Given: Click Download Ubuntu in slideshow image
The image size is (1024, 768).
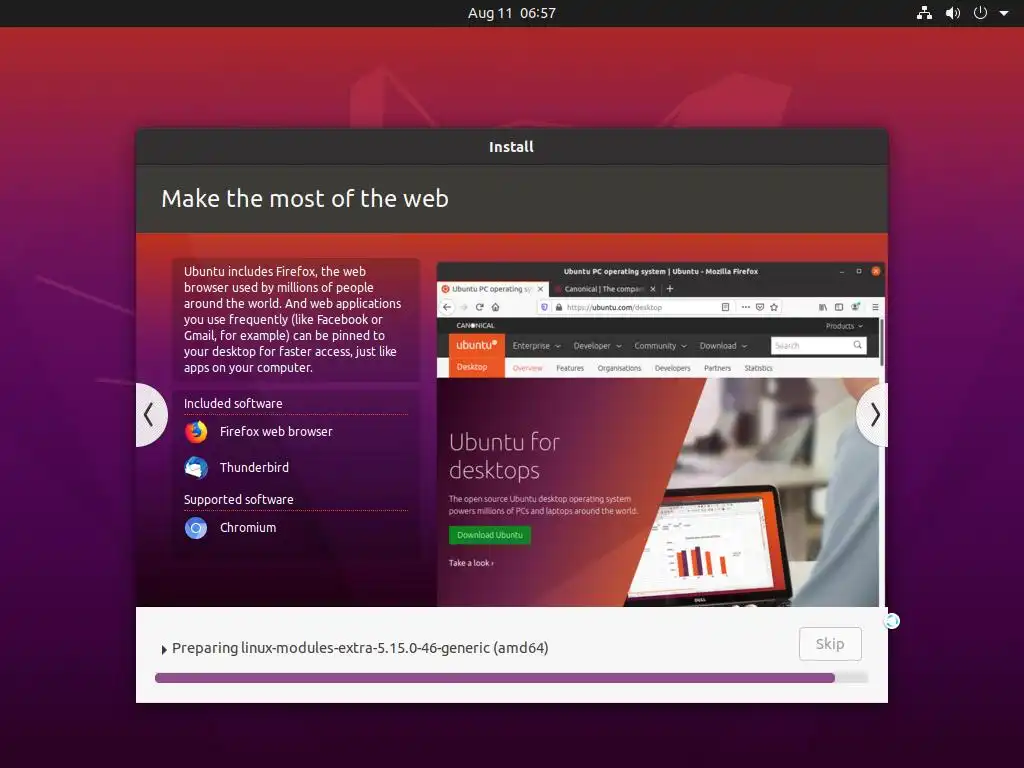Looking at the screenshot, I should (x=490, y=535).
